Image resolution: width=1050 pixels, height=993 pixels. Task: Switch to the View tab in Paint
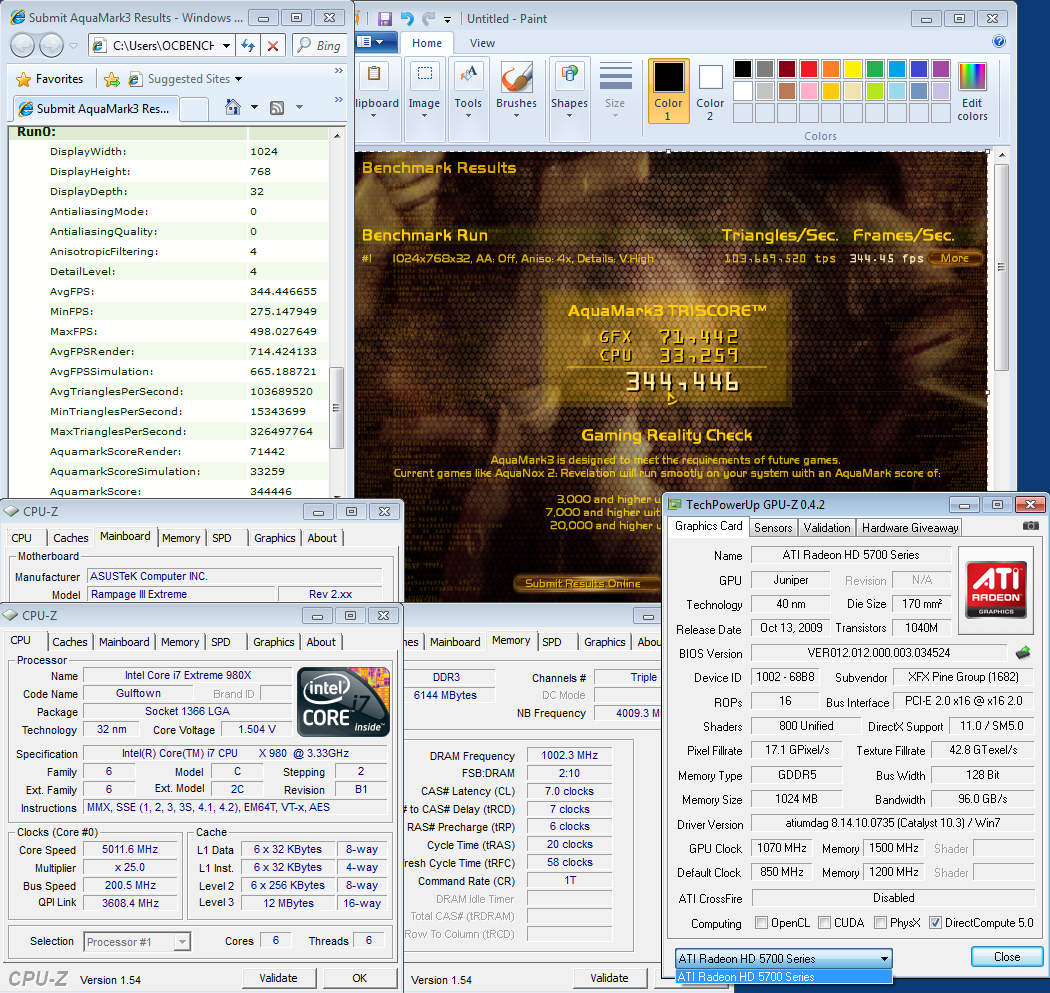point(482,43)
